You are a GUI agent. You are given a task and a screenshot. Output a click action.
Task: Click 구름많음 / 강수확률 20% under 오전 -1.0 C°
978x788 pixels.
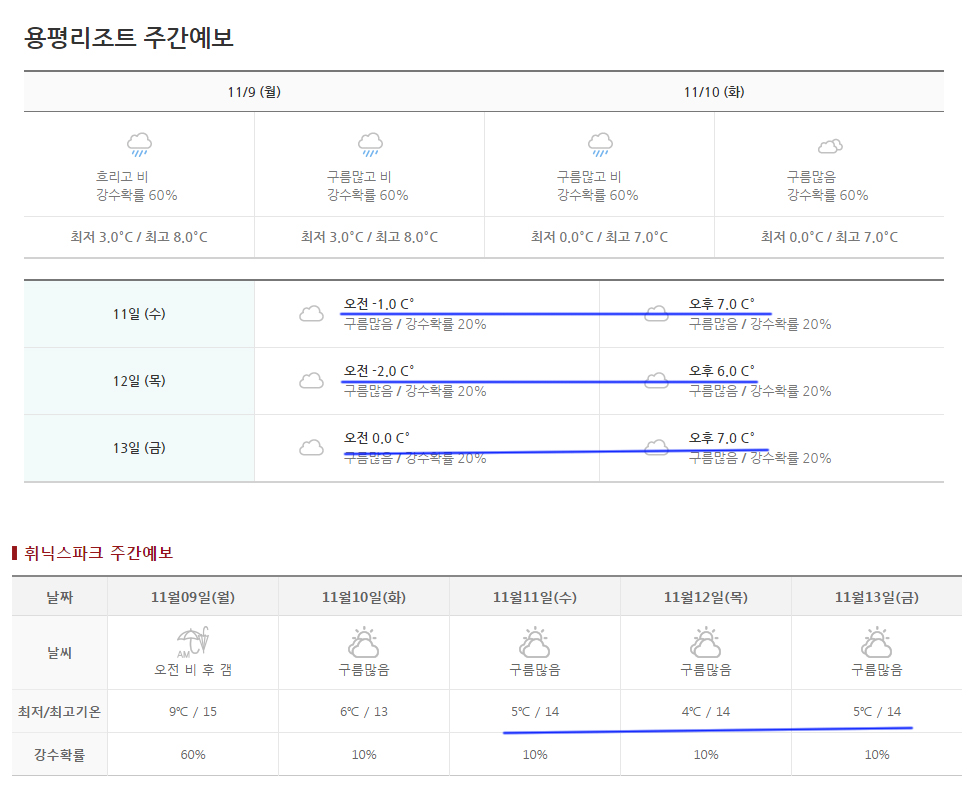(x=415, y=324)
